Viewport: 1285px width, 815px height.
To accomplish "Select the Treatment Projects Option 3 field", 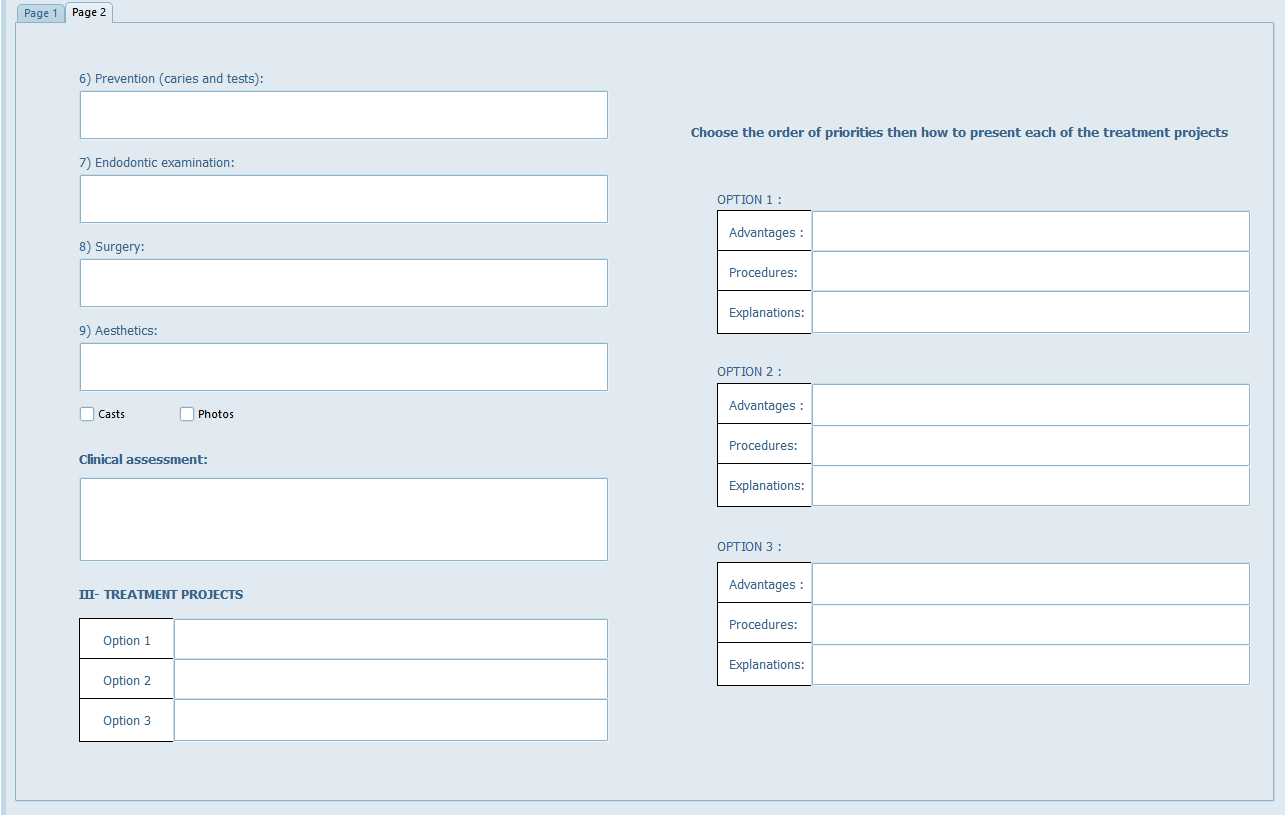I will tap(390, 720).
